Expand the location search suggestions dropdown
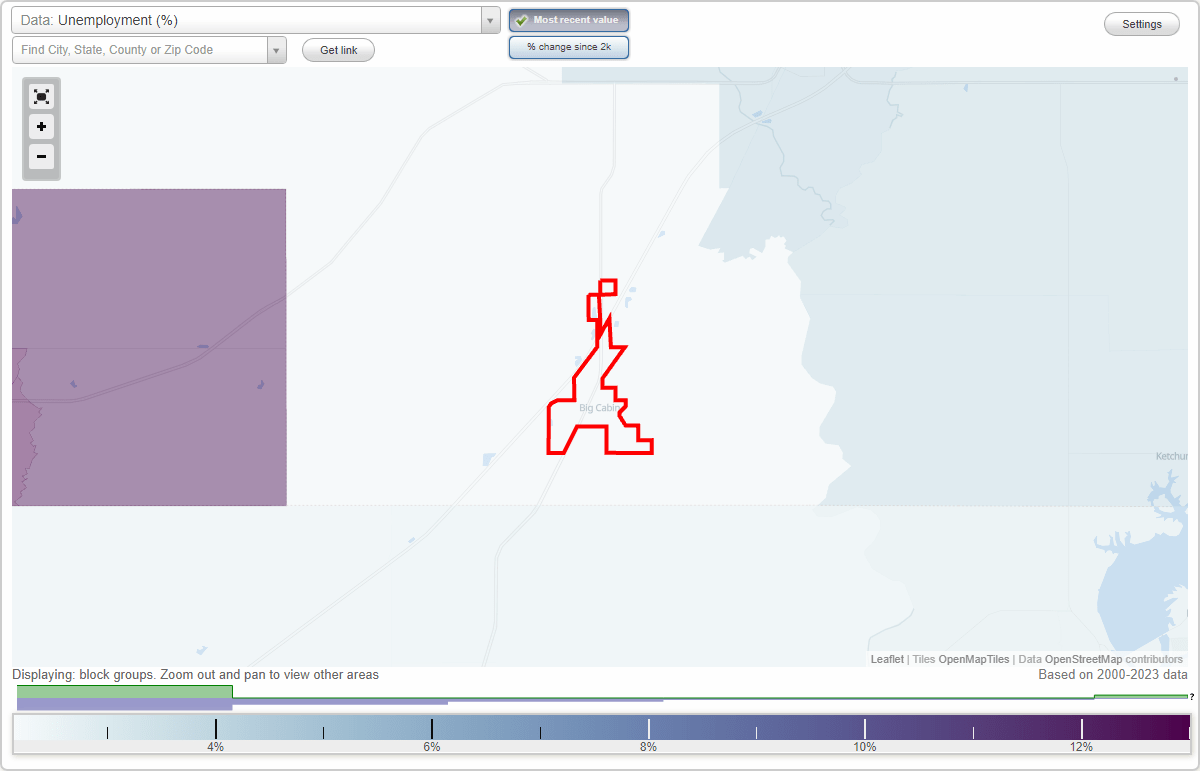The height and width of the screenshot is (771, 1200). click(x=276, y=49)
